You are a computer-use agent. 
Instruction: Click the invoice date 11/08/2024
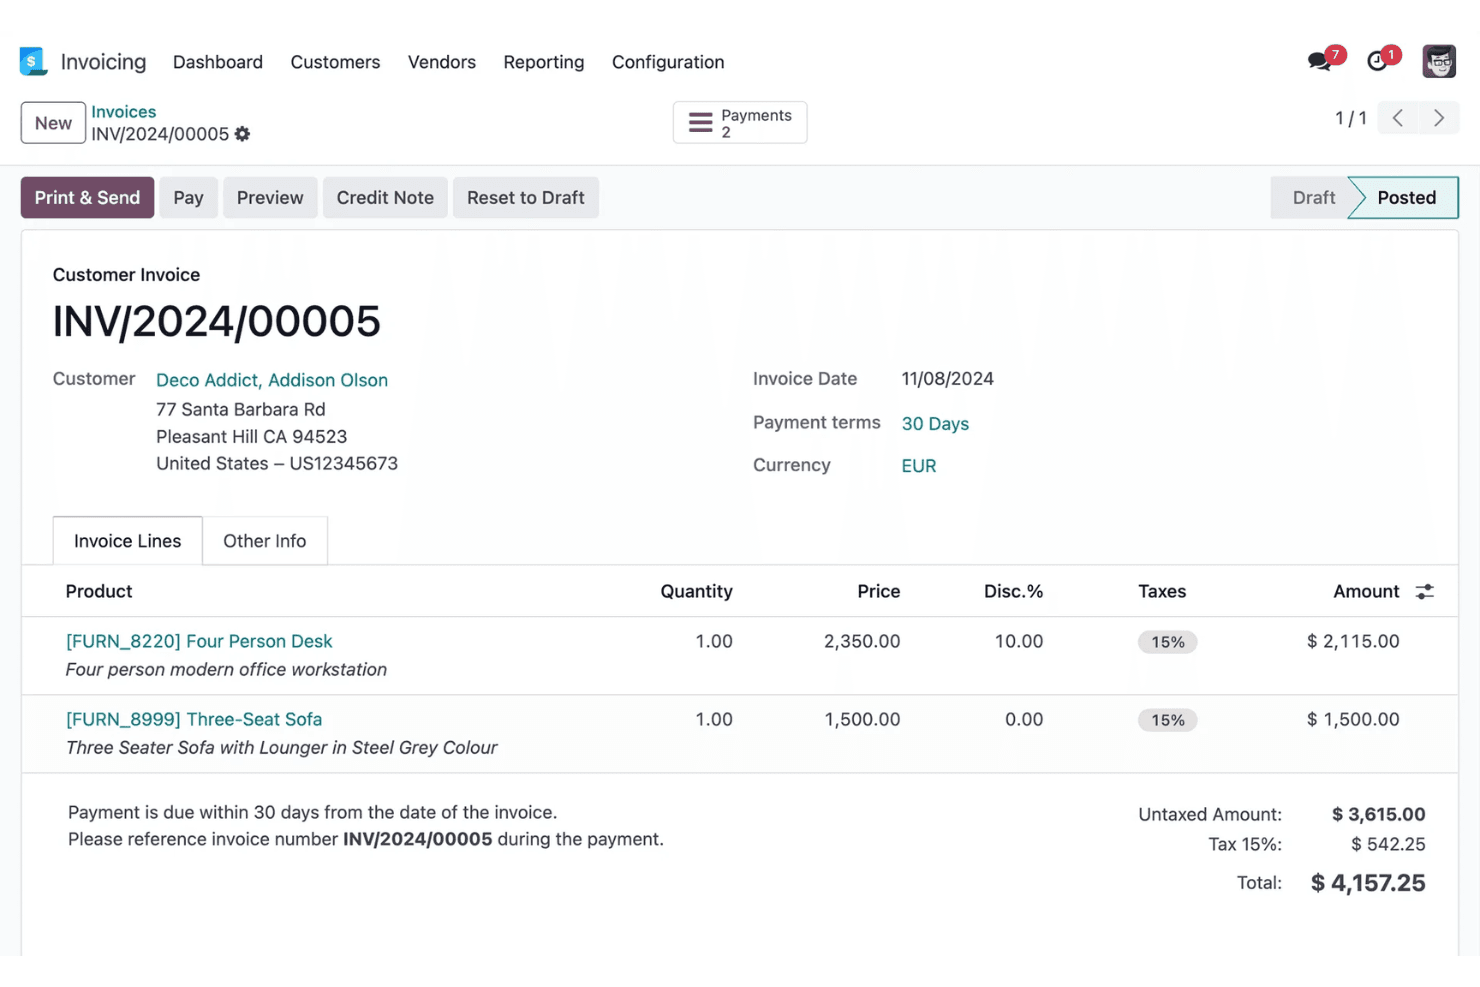pos(947,379)
